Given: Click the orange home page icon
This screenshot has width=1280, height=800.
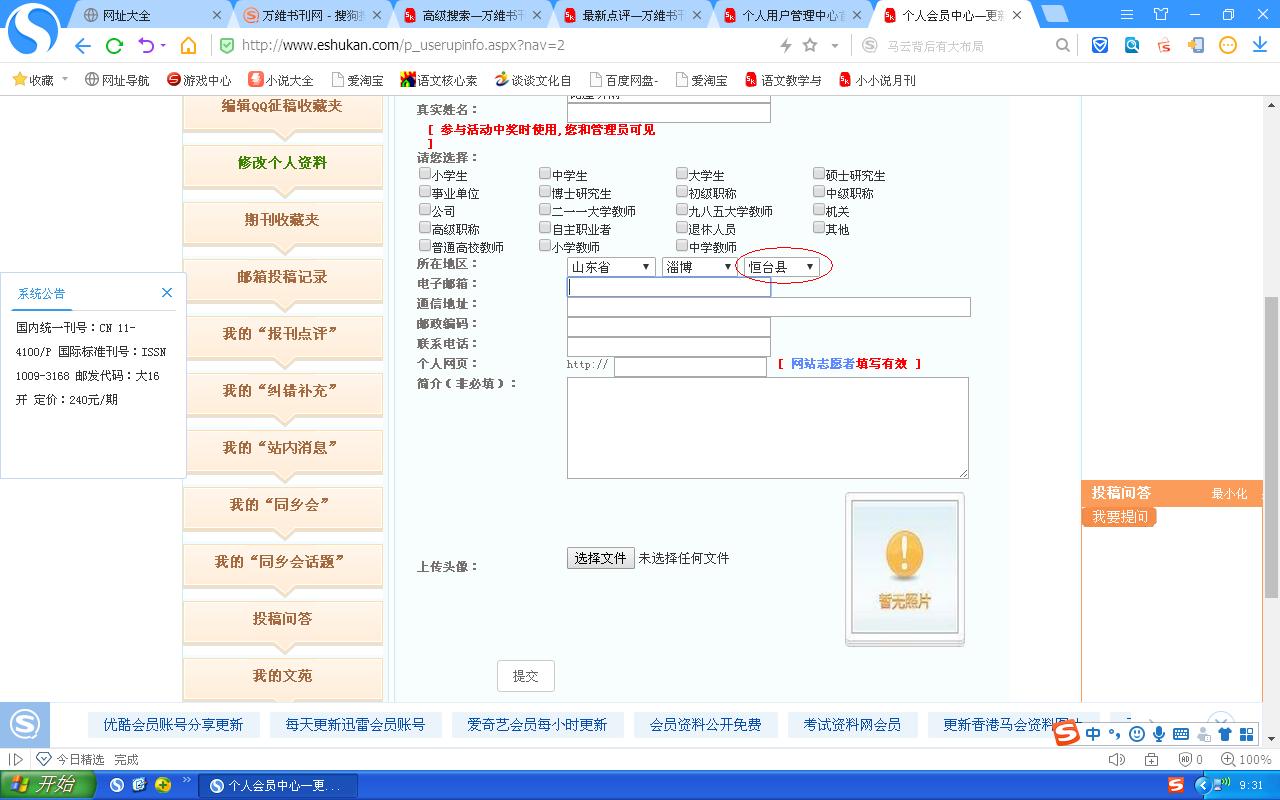Looking at the screenshot, I should 188,46.
